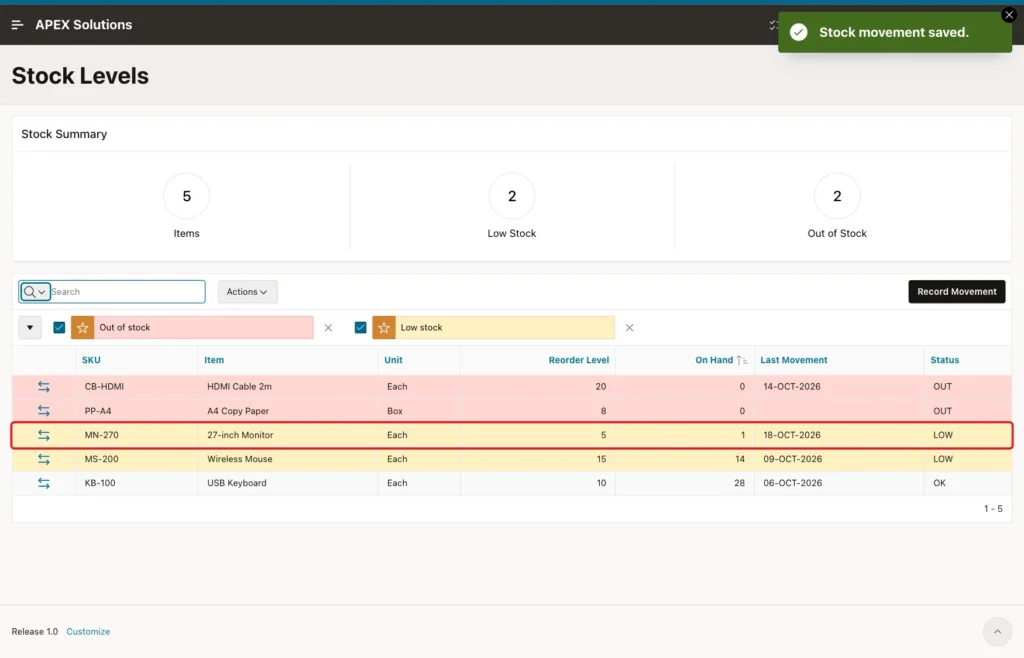This screenshot has height=658, width=1024.
Task: Uncheck the Low stock highlight checkbox
Action: click(x=360, y=328)
